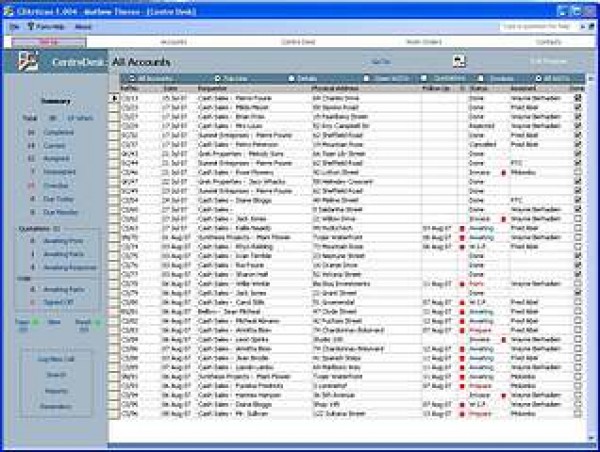Image resolution: width=600 pixels, height=452 pixels.
Task: Click the red flag in the Willie Winkle row
Action: pos(462,284)
